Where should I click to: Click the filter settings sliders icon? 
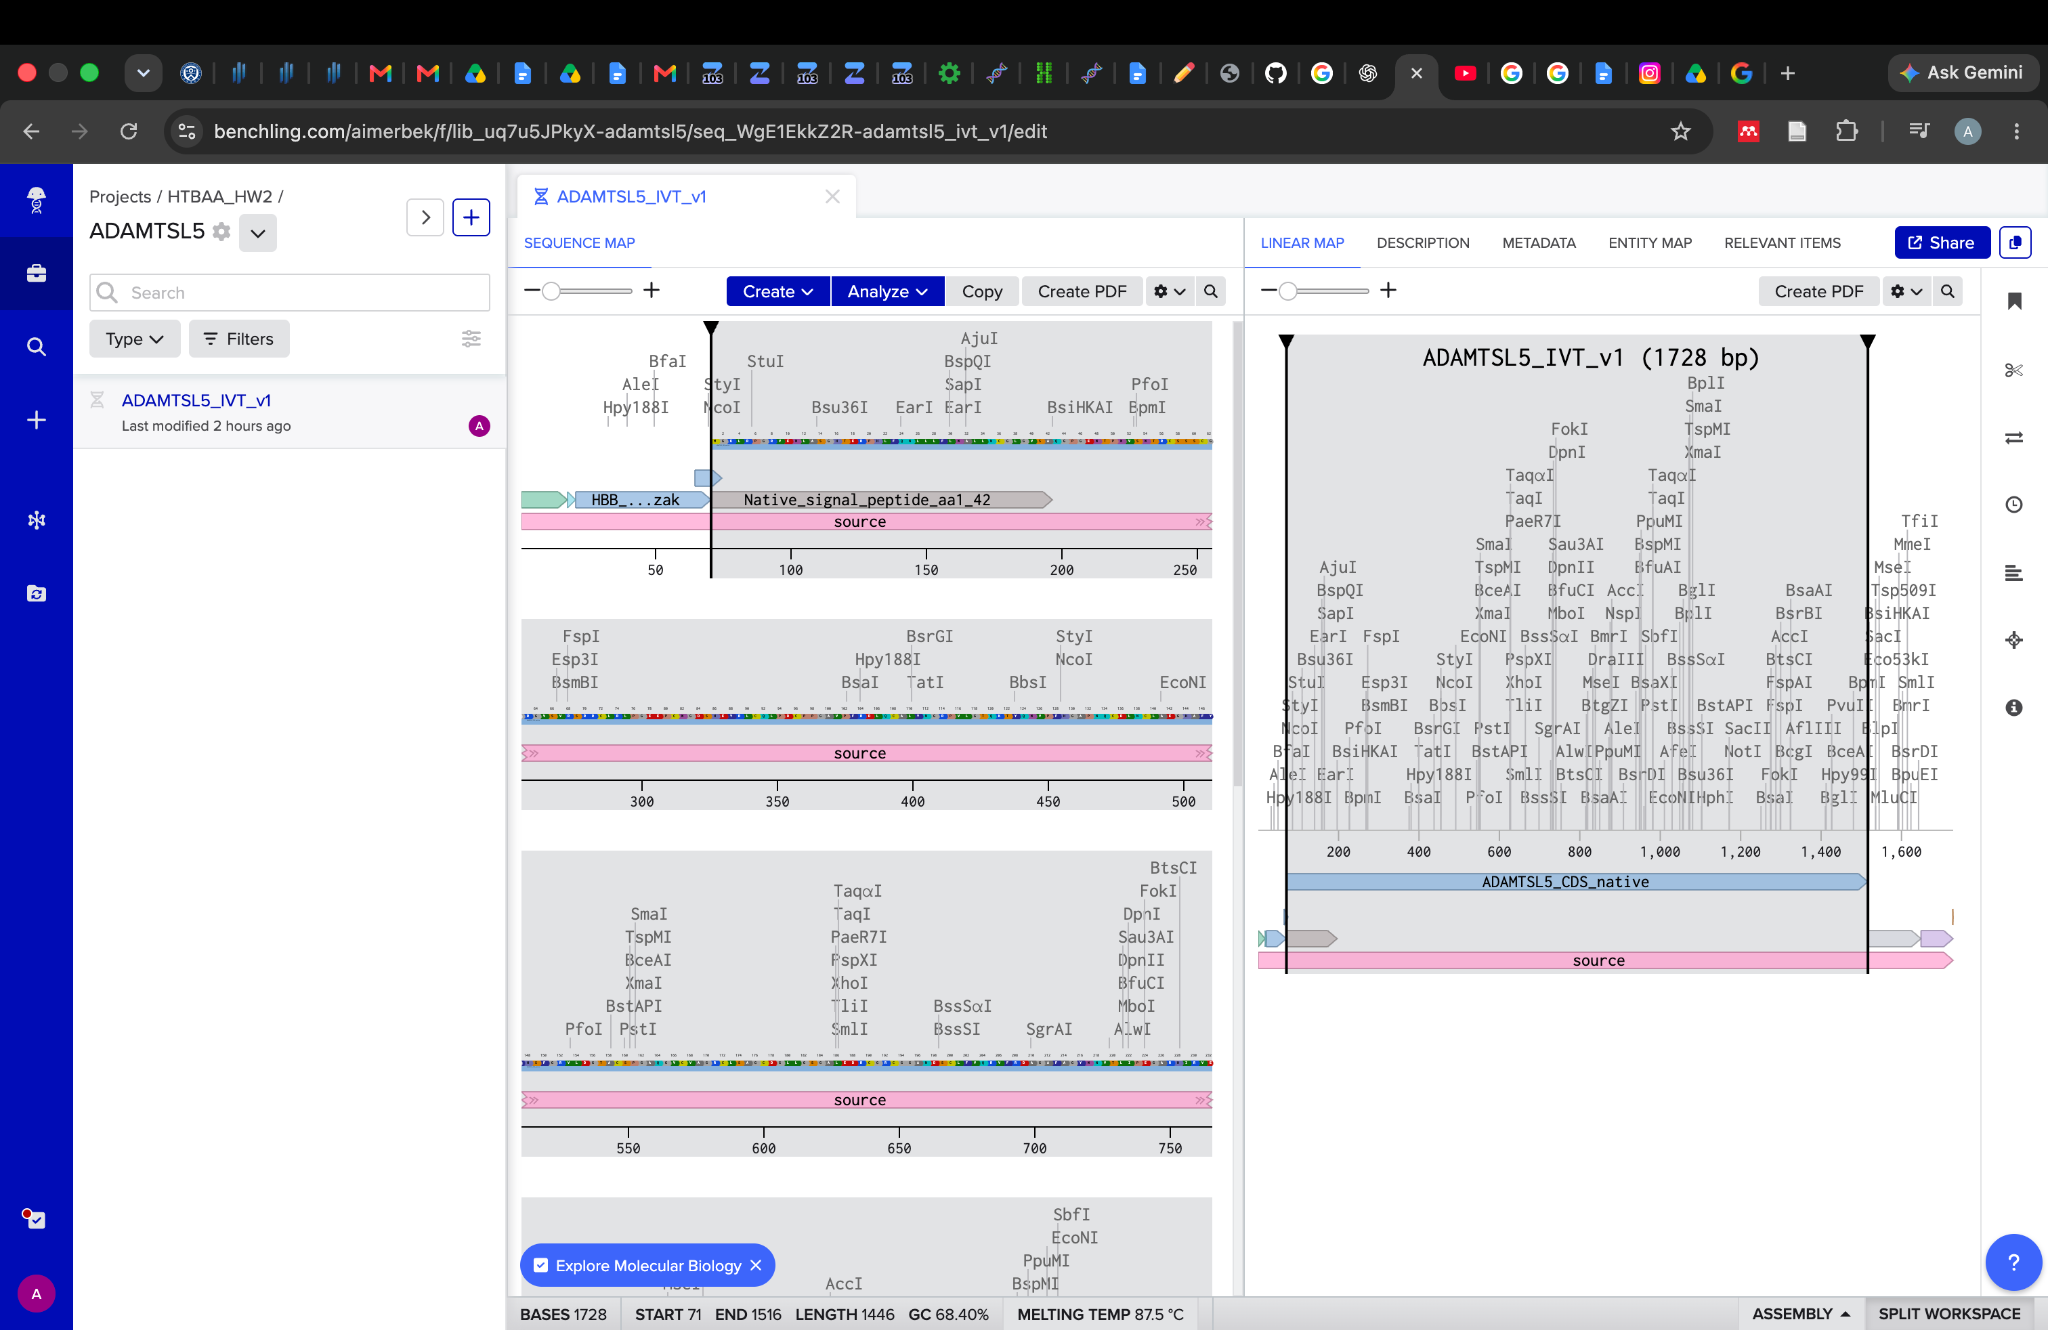[471, 339]
